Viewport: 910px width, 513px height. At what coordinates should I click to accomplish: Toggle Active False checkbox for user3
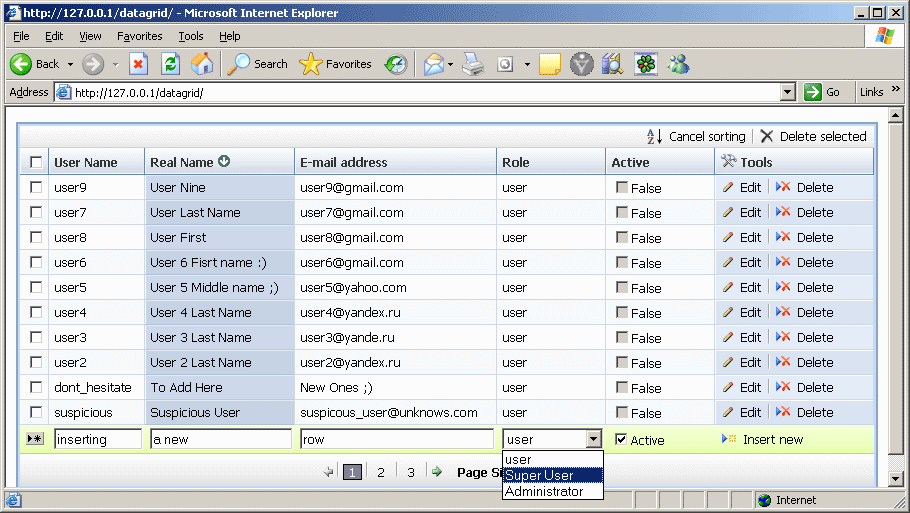[622, 337]
